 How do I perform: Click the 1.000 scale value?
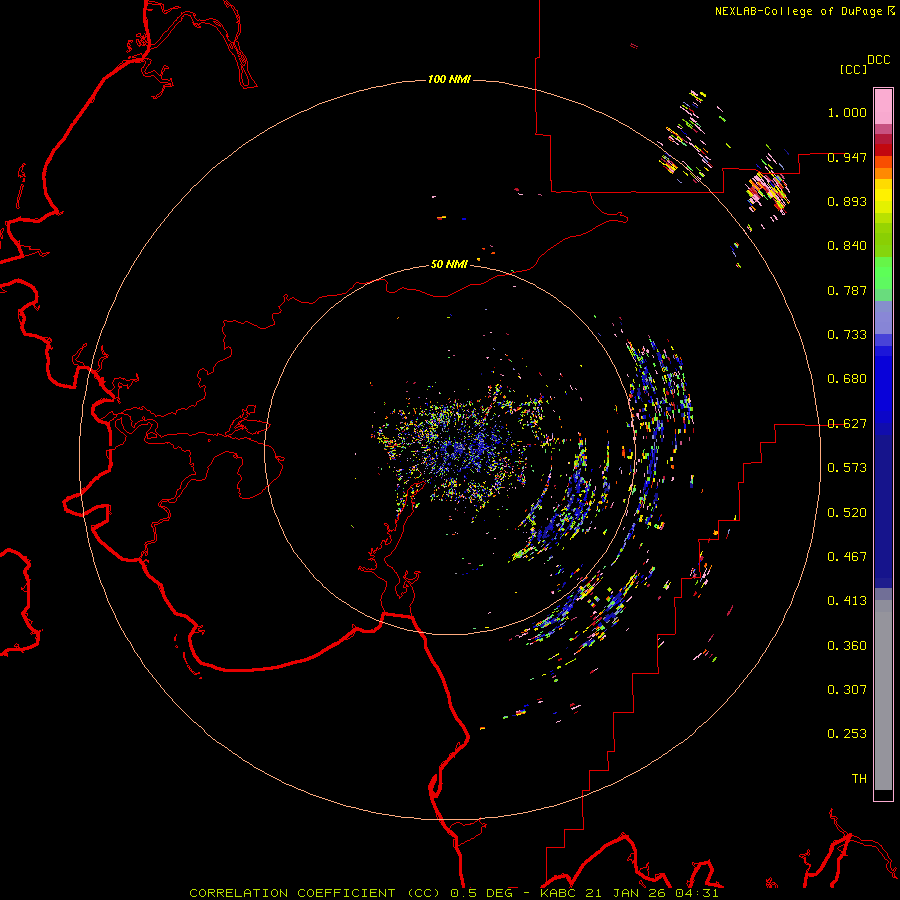[847, 112]
